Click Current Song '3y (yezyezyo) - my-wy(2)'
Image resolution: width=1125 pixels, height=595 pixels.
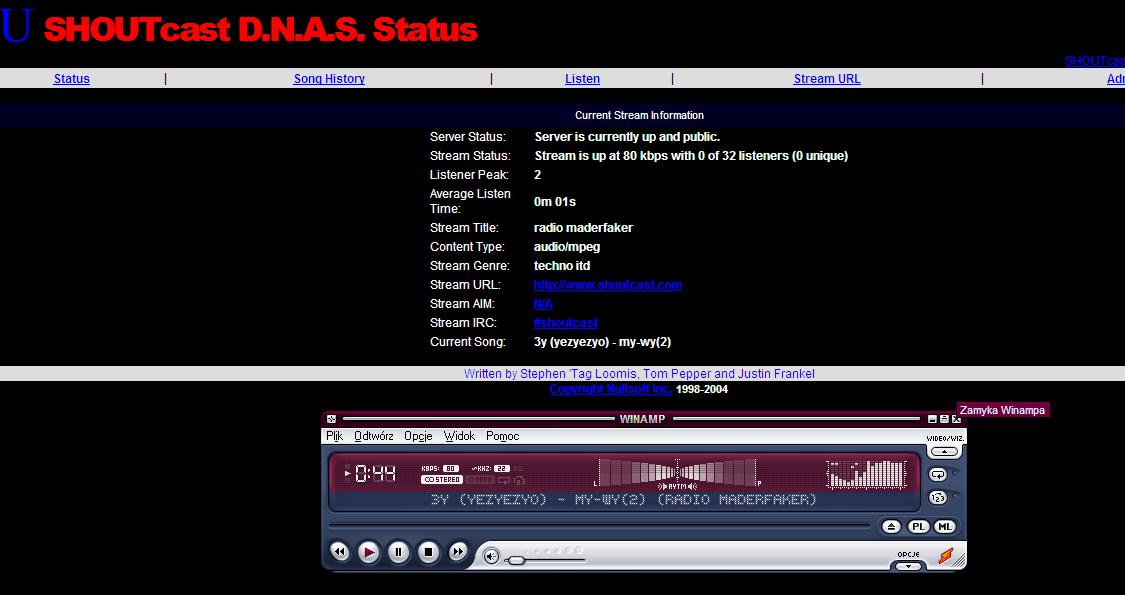603,342
